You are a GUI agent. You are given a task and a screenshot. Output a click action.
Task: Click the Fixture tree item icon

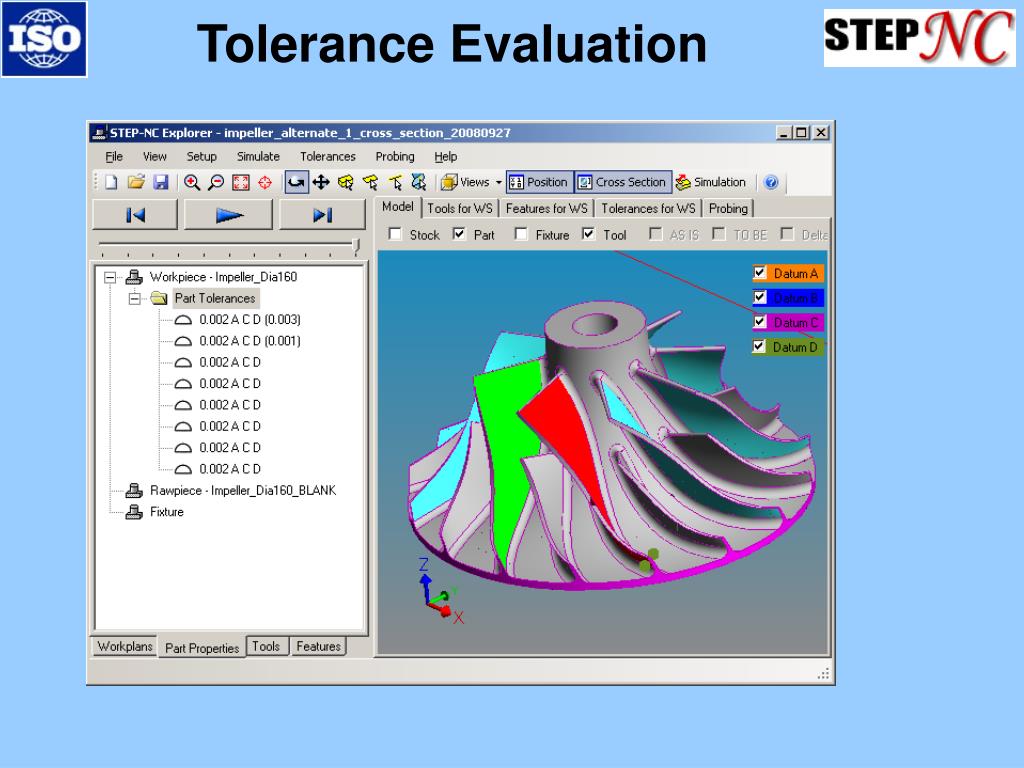[x=134, y=512]
